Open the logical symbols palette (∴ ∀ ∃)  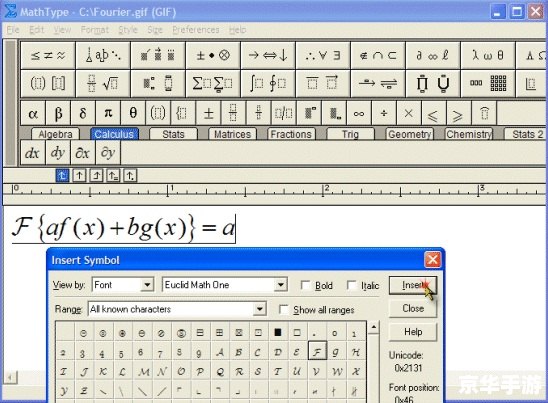(x=323, y=55)
